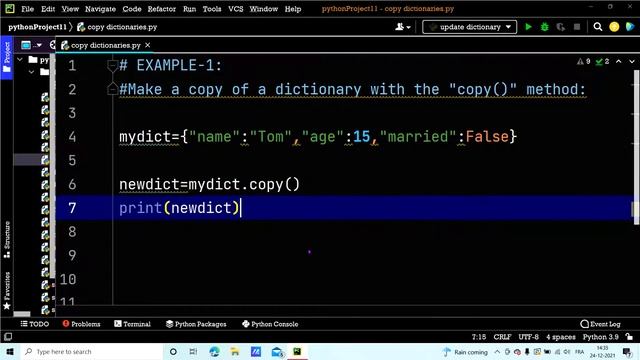Viewport: 640px width, 360px height.
Task: Open the Mail app on taskbar
Action: pos(277,351)
